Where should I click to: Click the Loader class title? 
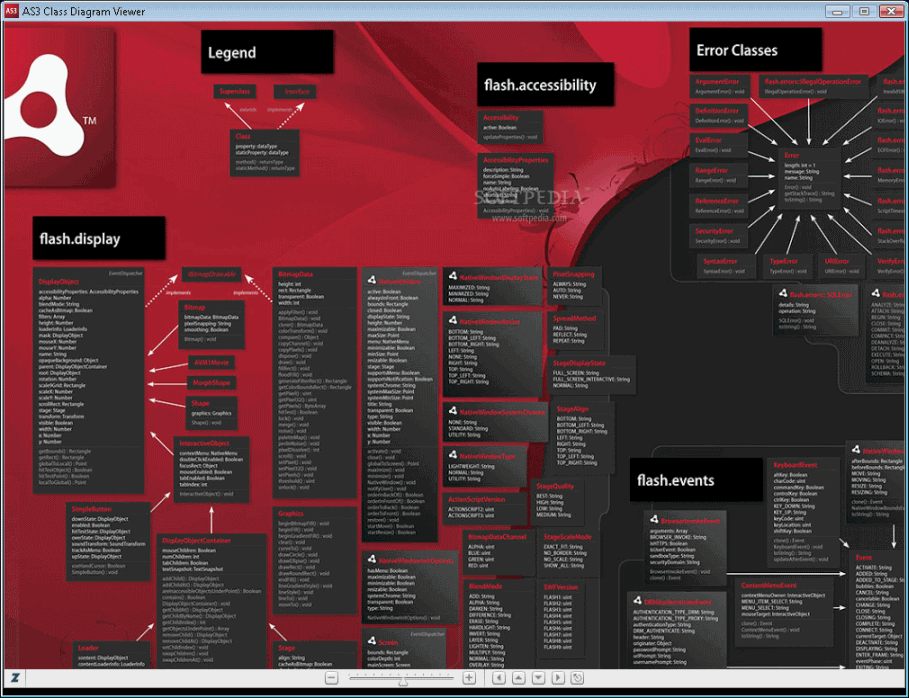pyautogui.click(x=88, y=648)
